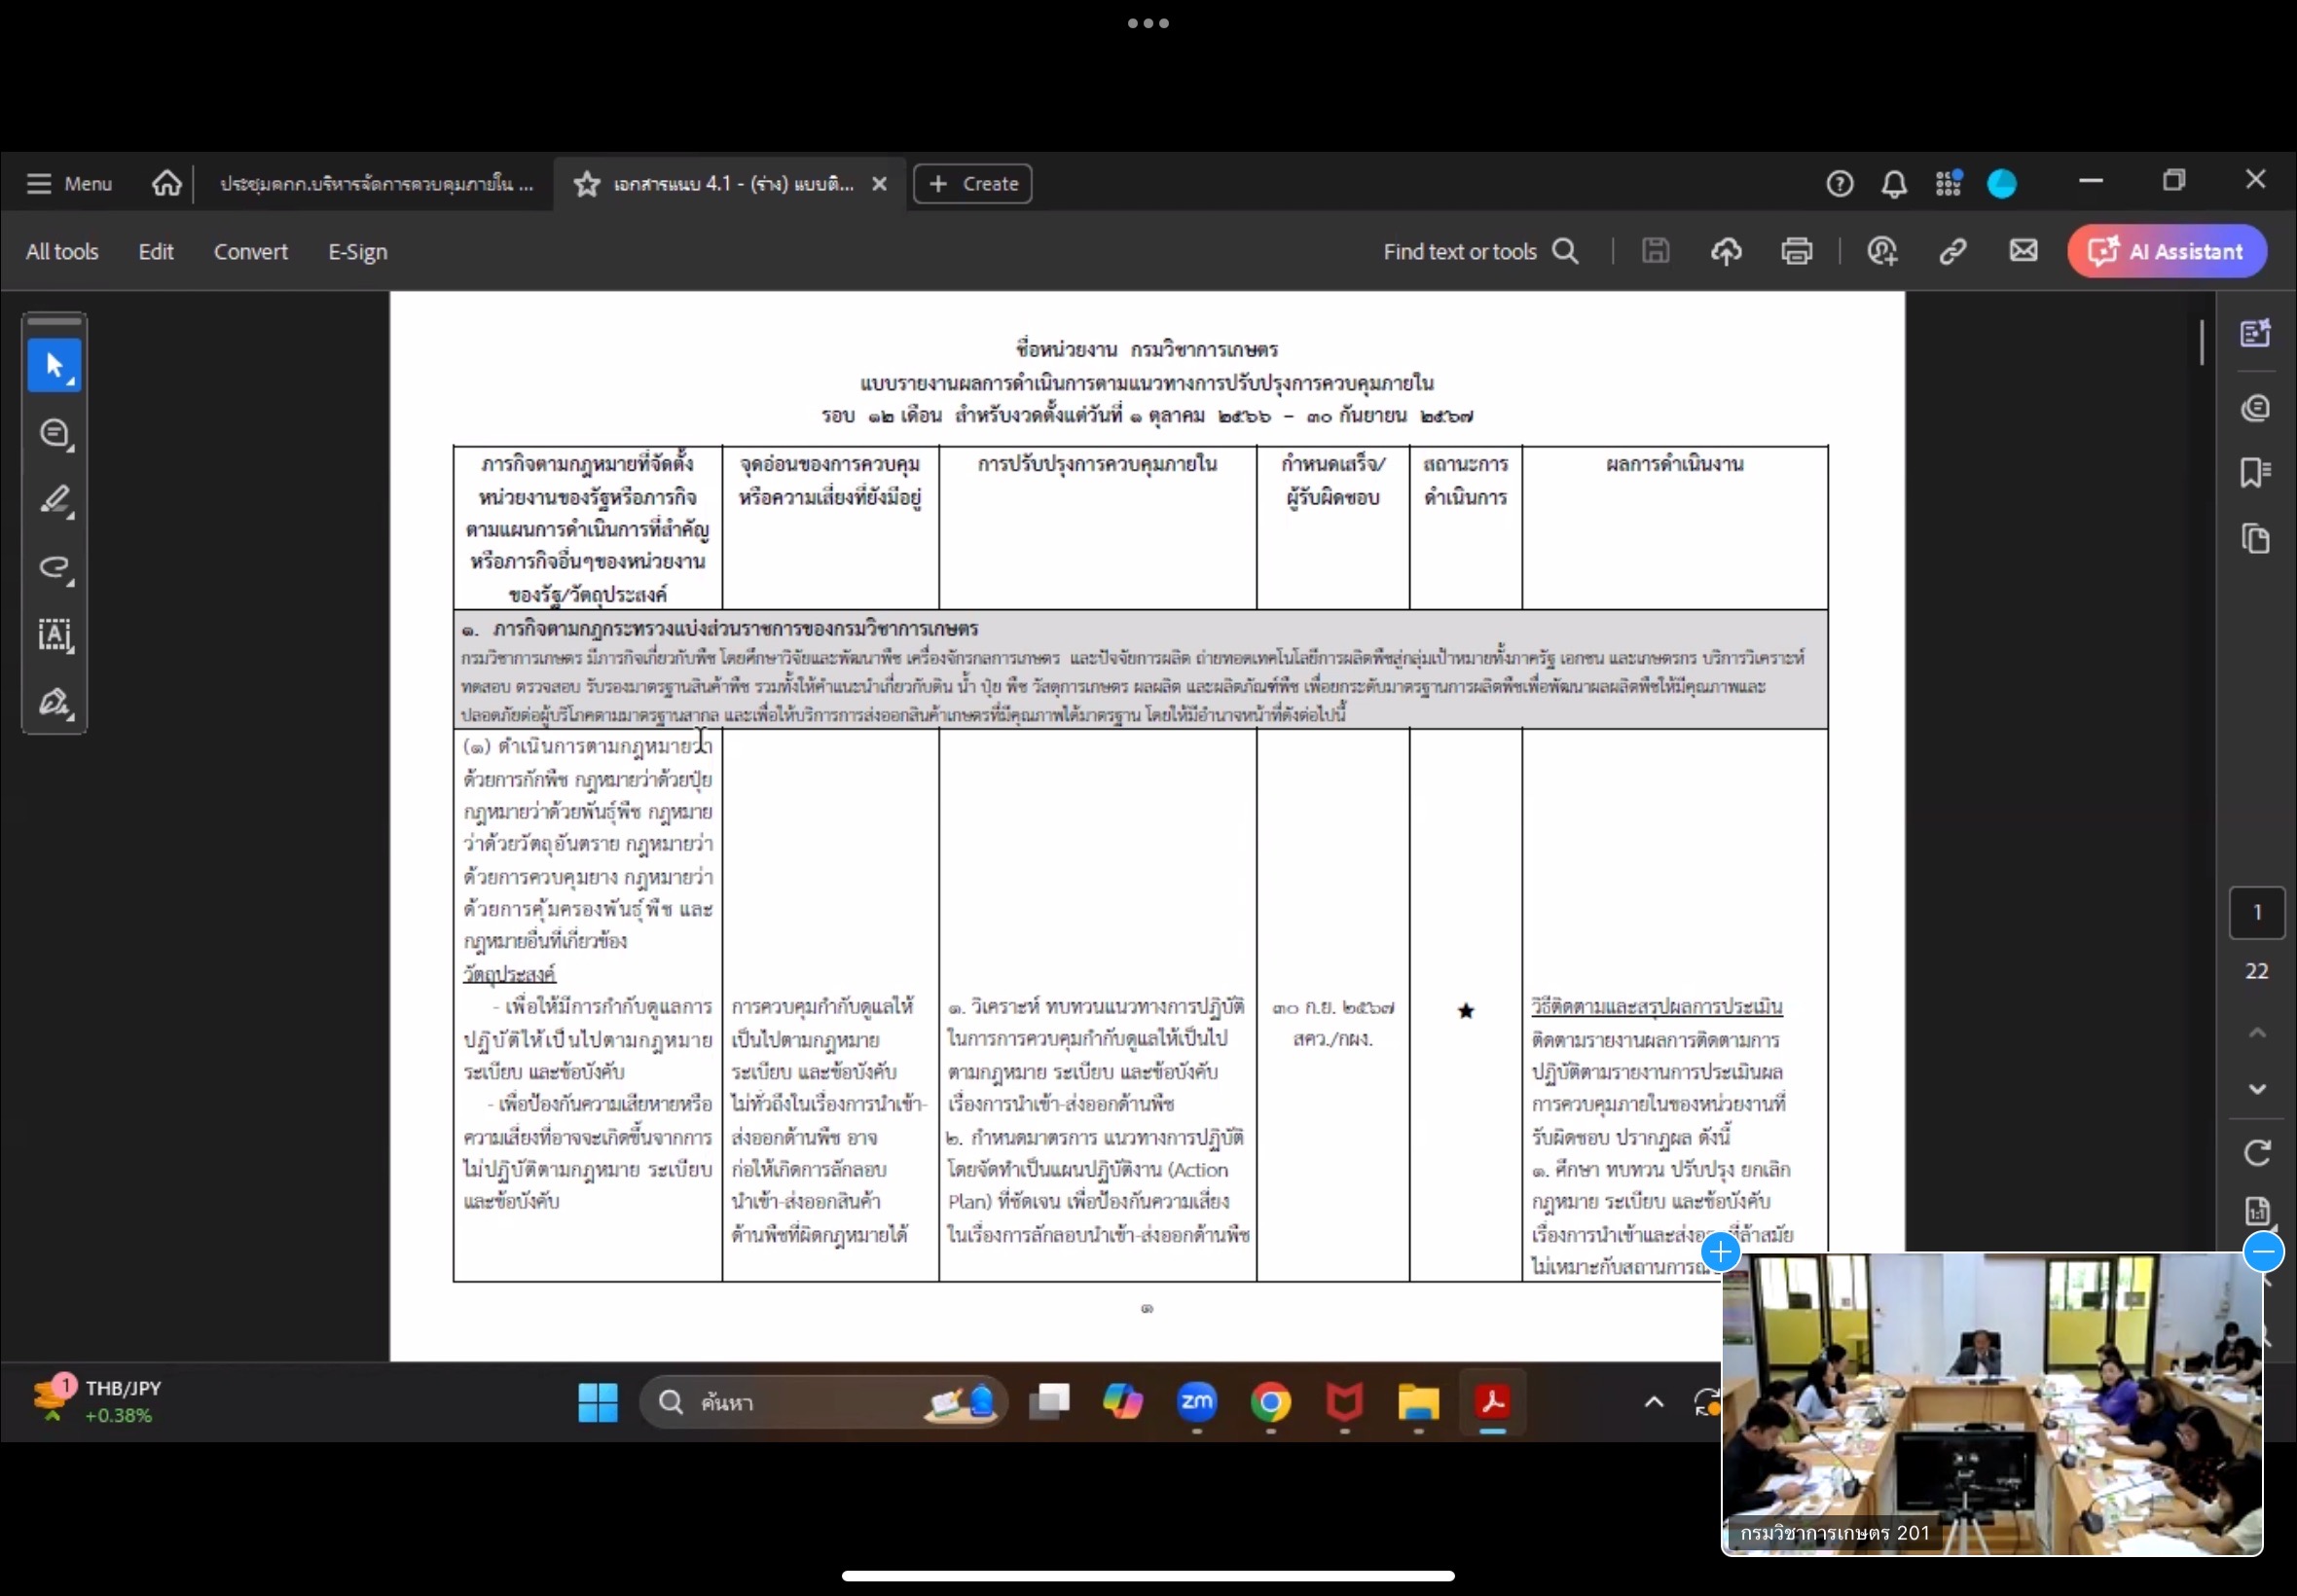The image size is (2297, 1596).
Task: Click the วัตถุประสงค์ underlined text
Action: 509,973
